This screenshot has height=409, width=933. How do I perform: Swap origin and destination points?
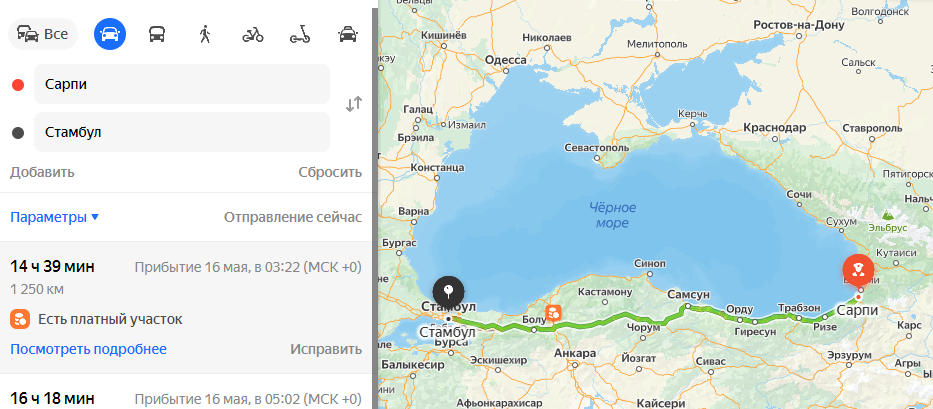point(354,104)
